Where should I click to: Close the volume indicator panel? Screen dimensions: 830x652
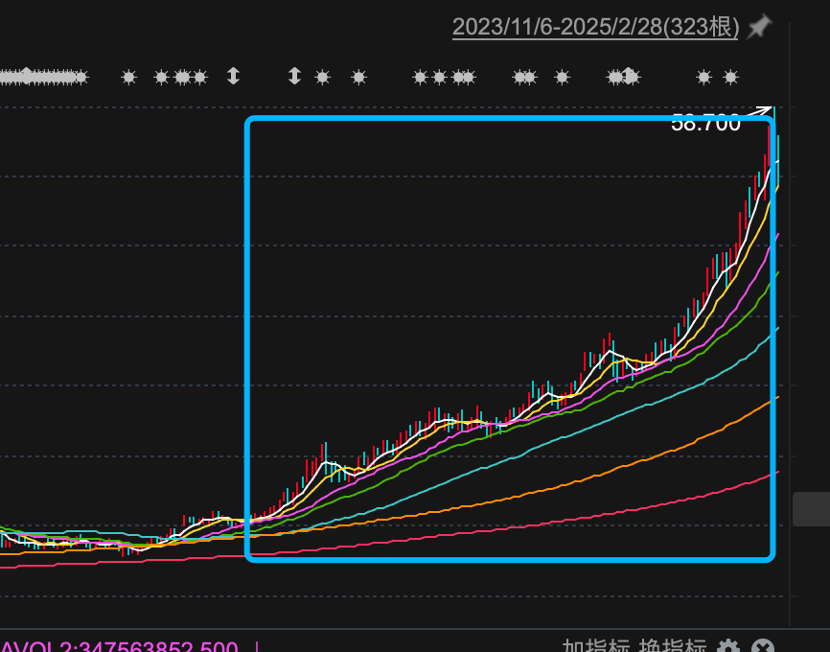pos(763,646)
